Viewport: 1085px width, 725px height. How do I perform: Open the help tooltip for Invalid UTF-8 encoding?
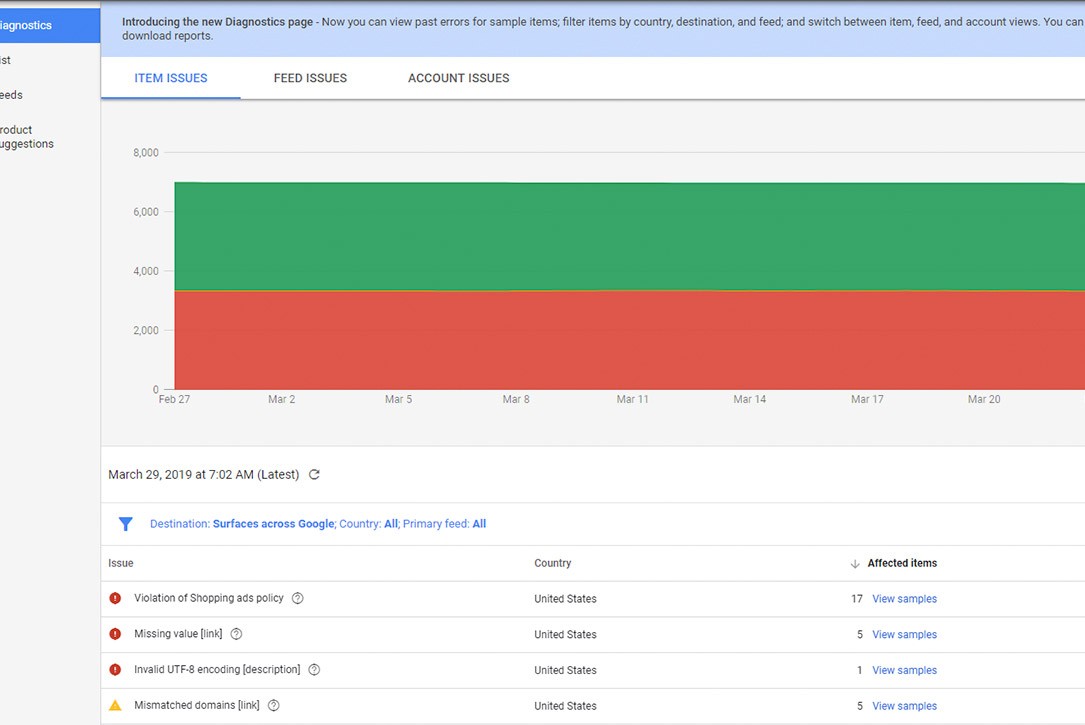pyautogui.click(x=313, y=670)
